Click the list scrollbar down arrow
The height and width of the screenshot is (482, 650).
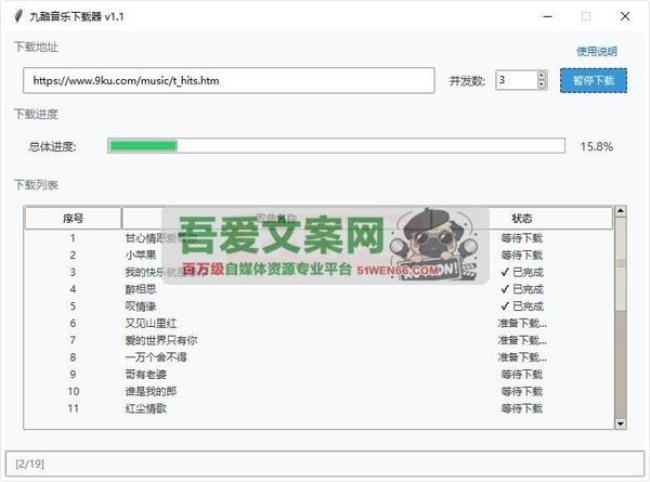click(620, 424)
